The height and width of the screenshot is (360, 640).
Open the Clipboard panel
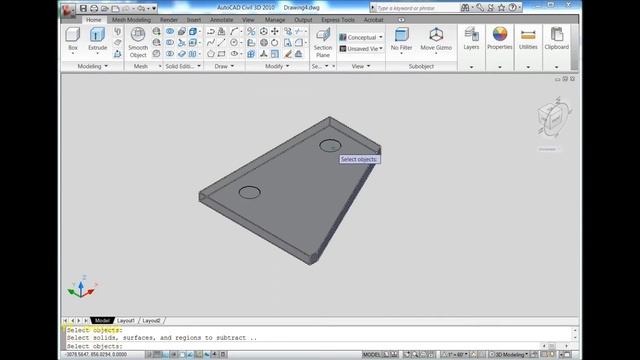[x=557, y=39]
